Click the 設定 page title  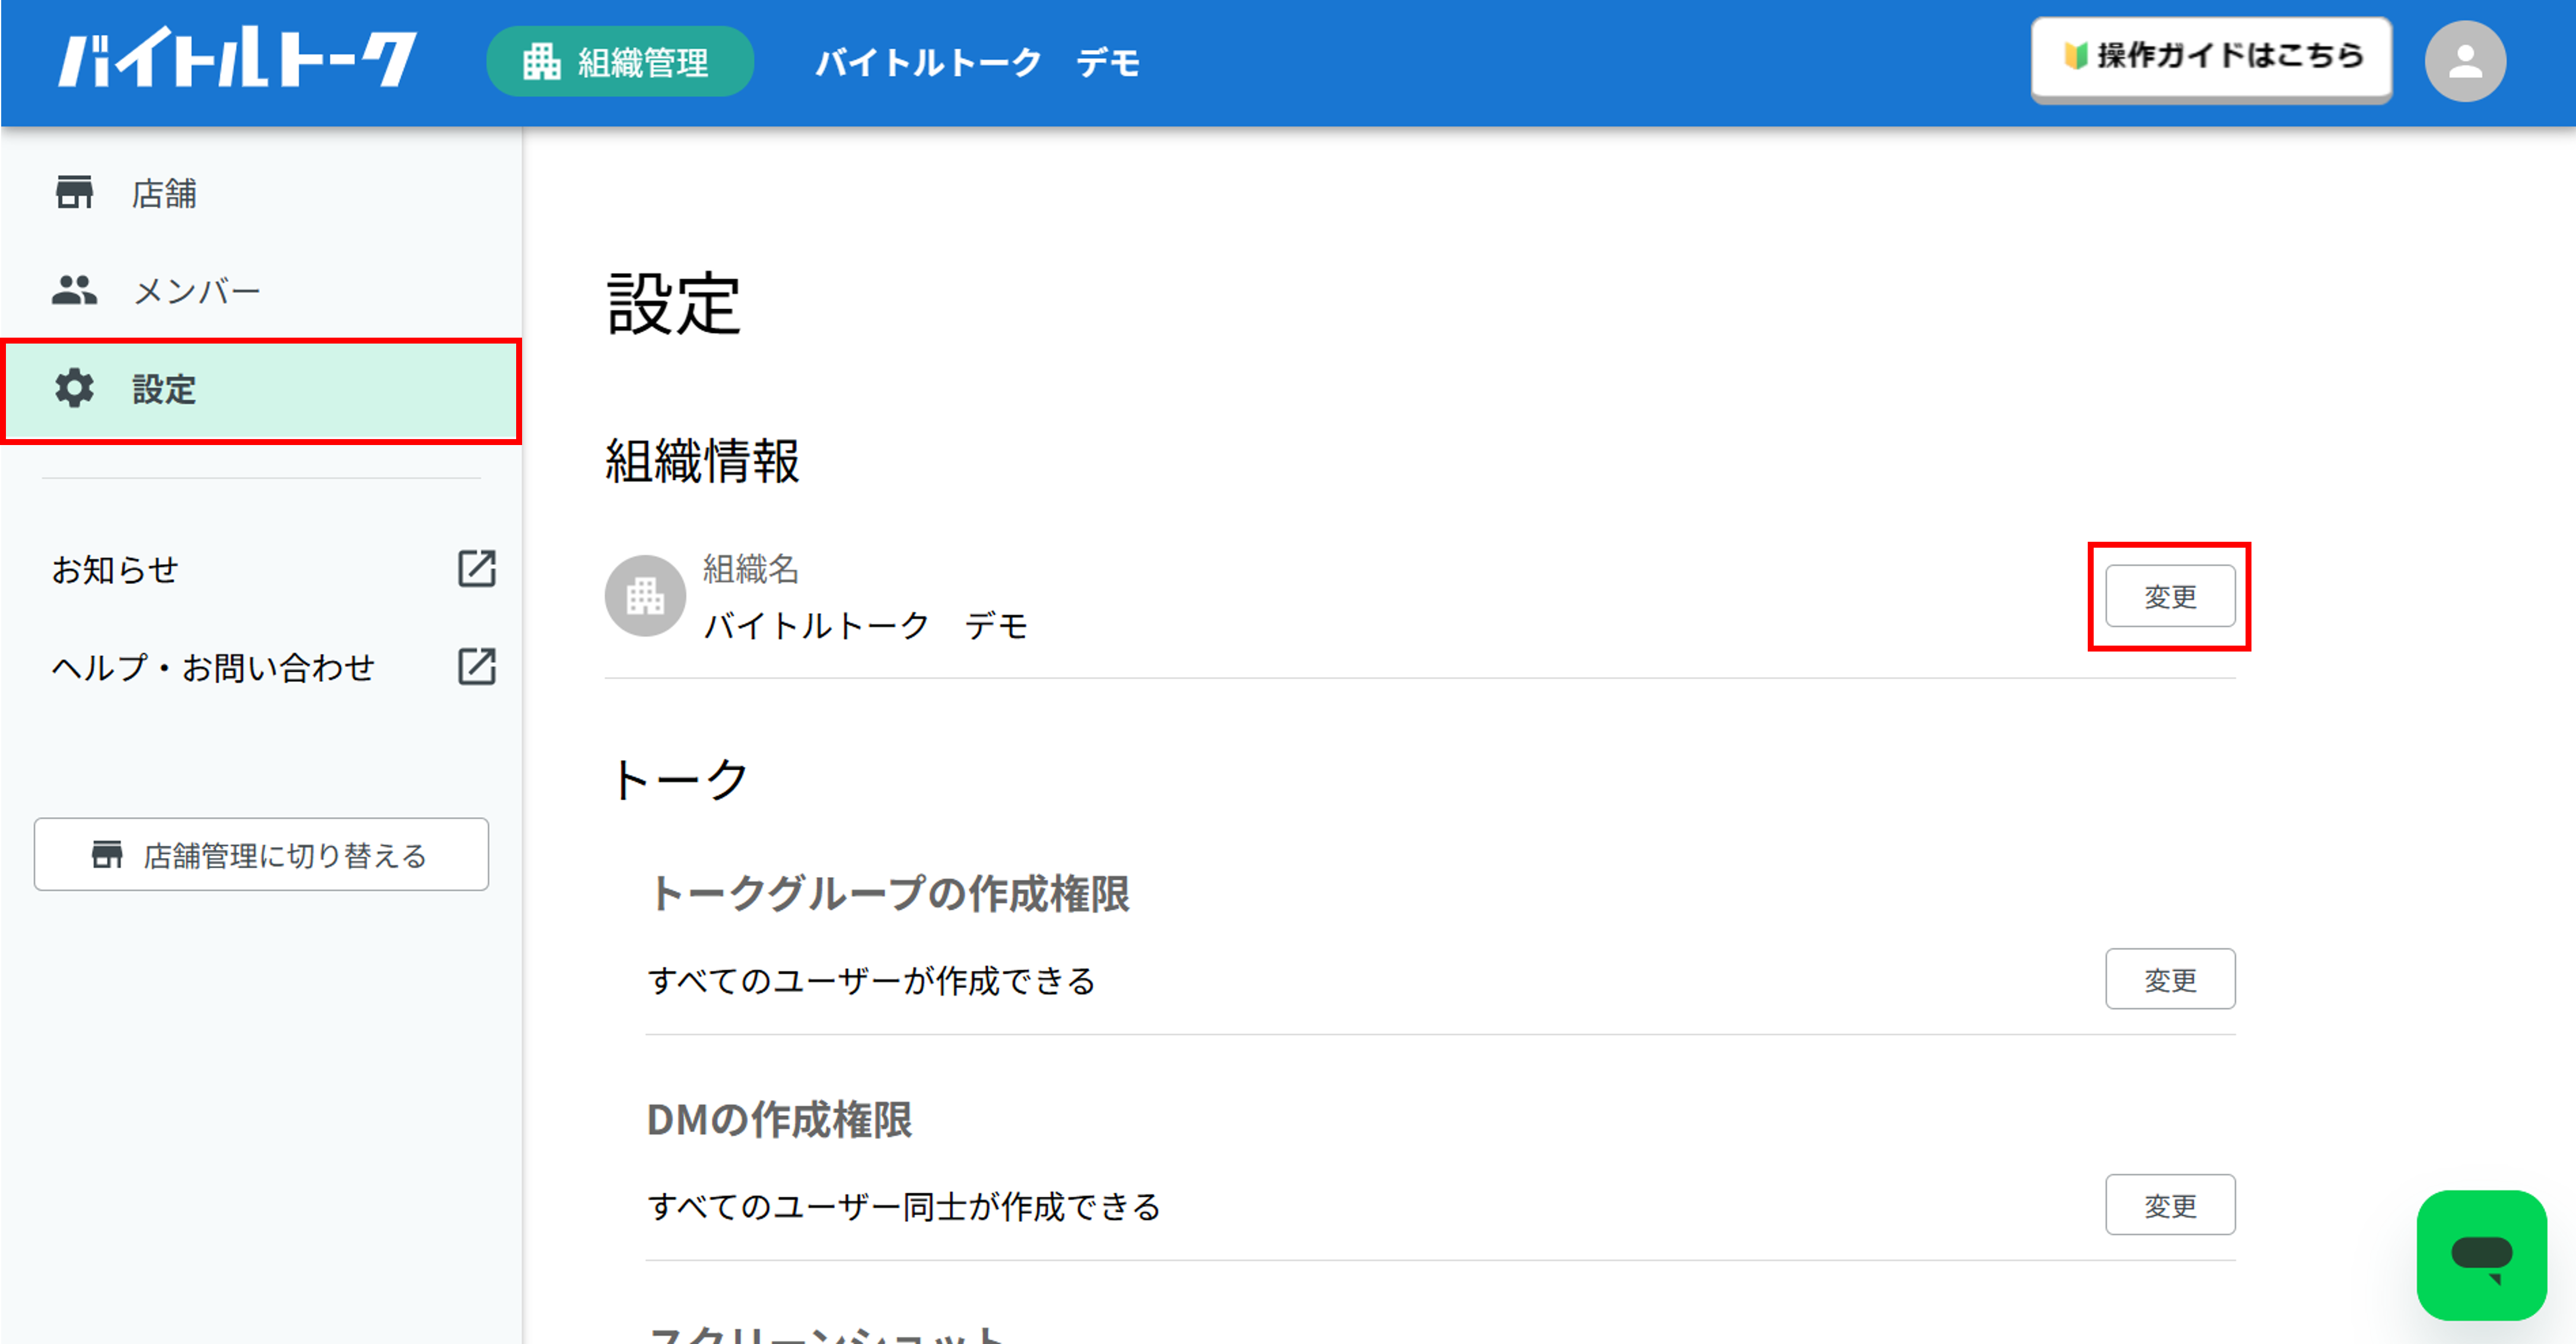(x=673, y=304)
